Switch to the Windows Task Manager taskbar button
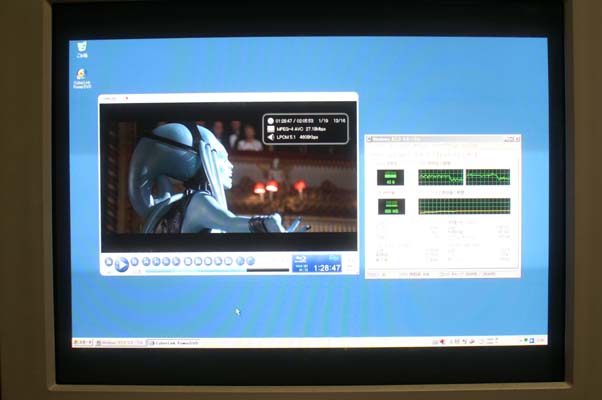Image resolution: width=602 pixels, height=400 pixels. coord(120,342)
